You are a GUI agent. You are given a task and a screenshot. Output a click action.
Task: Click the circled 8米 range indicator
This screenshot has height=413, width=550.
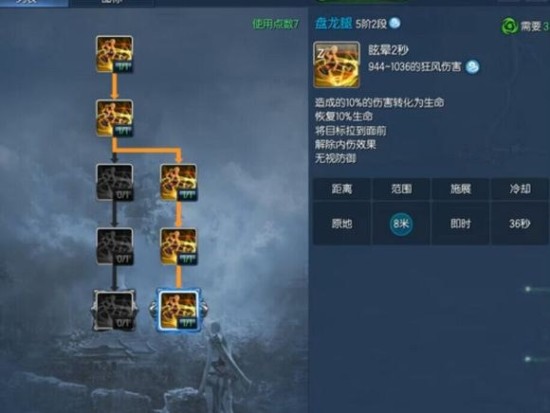click(401, 224)
